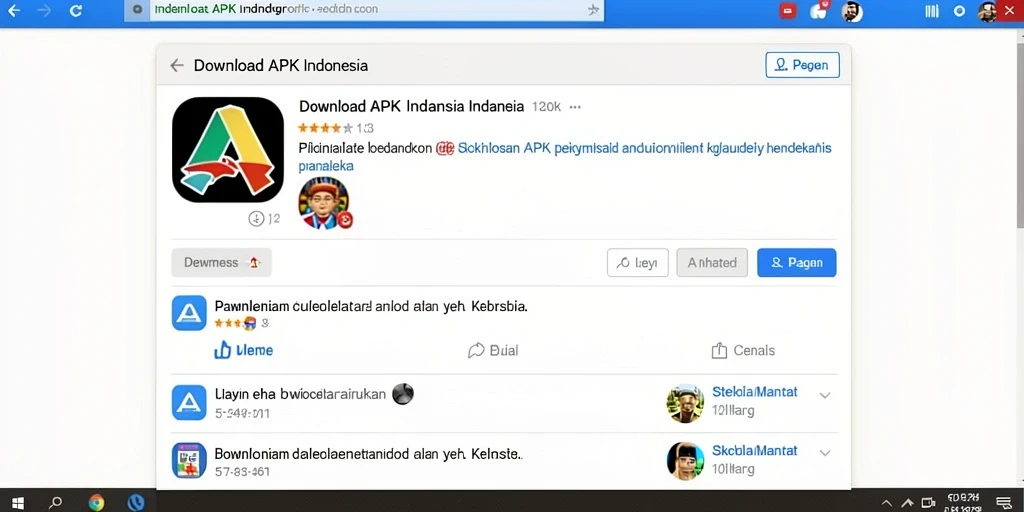Click the grey Dewmess button
This screenshot has height=512, width=1024.
click(221, 263)
